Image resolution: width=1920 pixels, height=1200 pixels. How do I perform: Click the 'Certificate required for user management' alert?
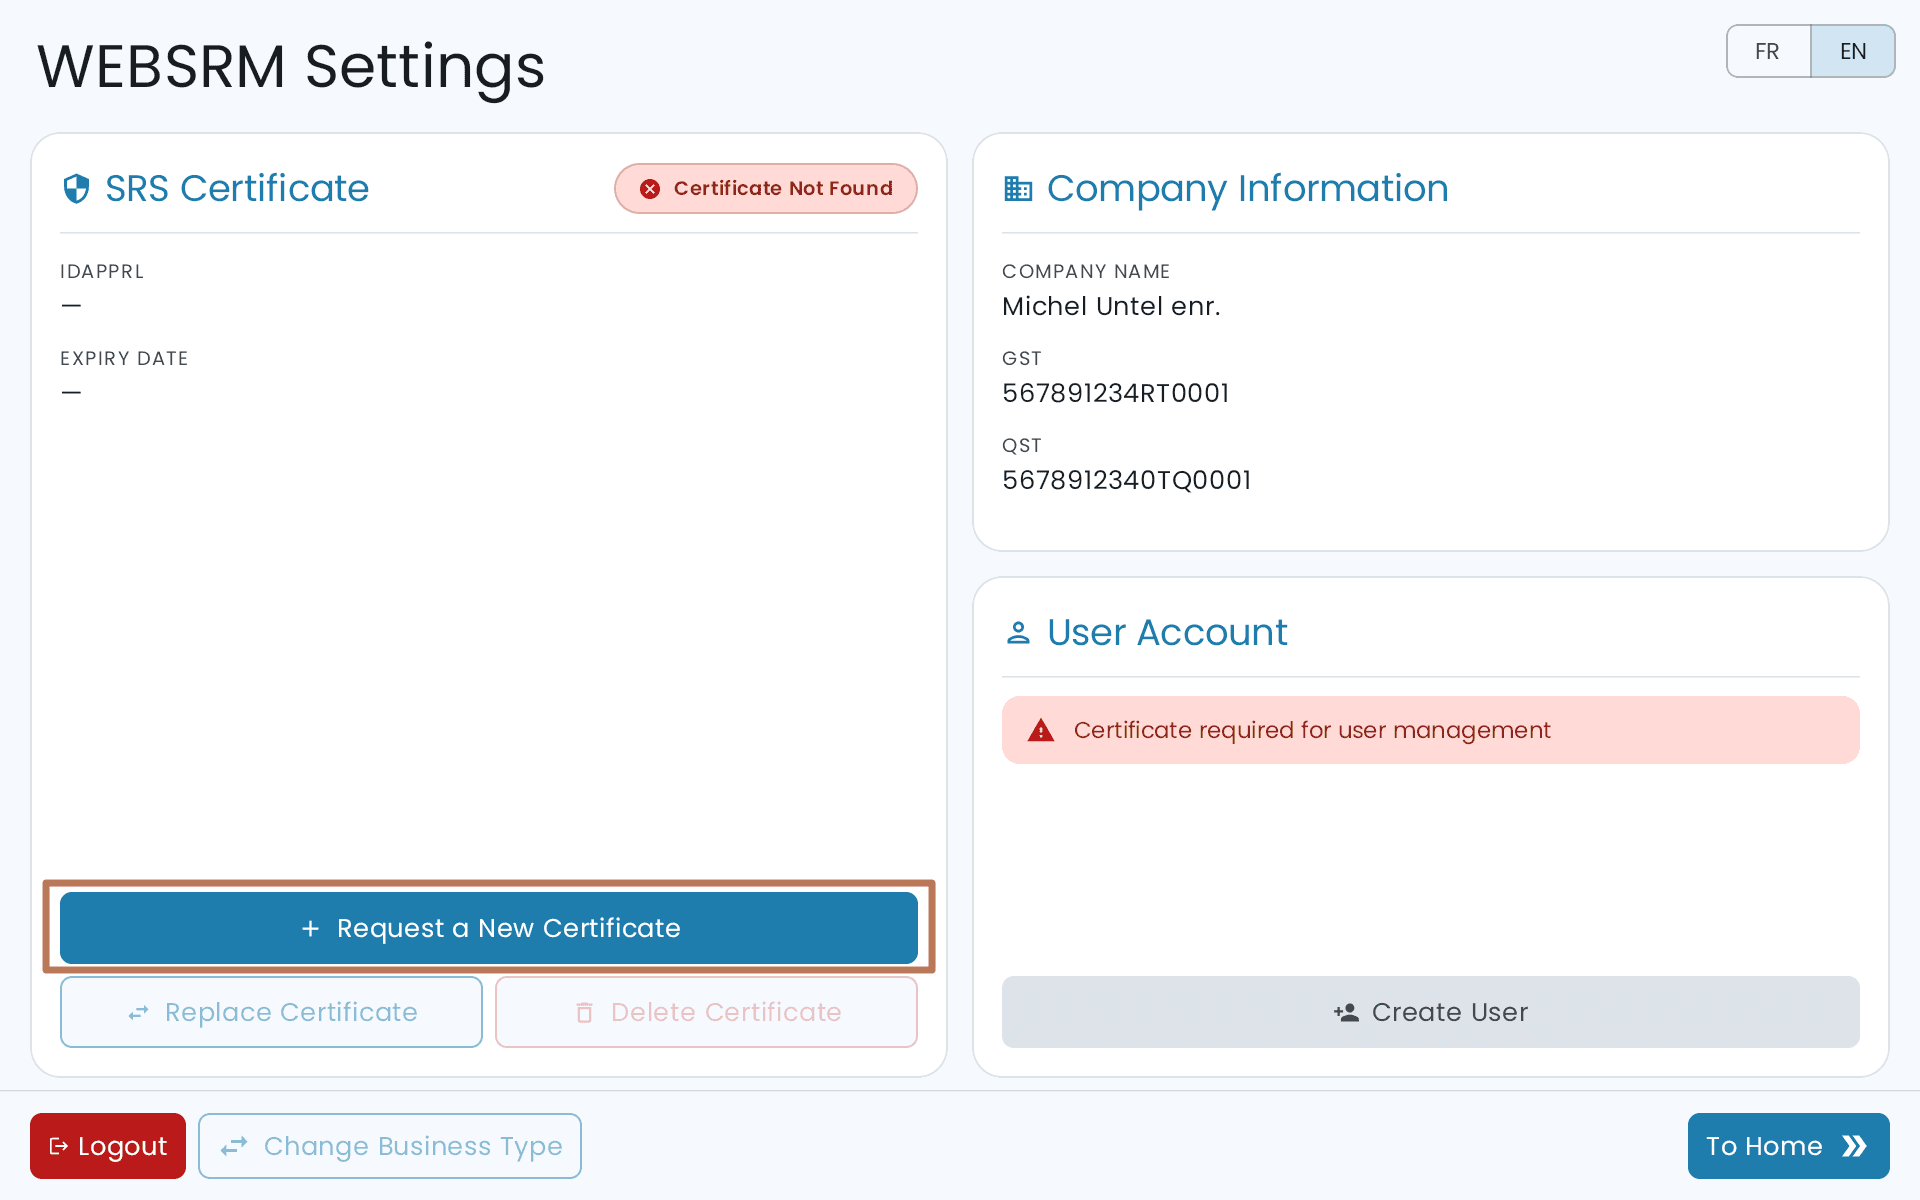pyautogui.click(x=1431, y=730)
